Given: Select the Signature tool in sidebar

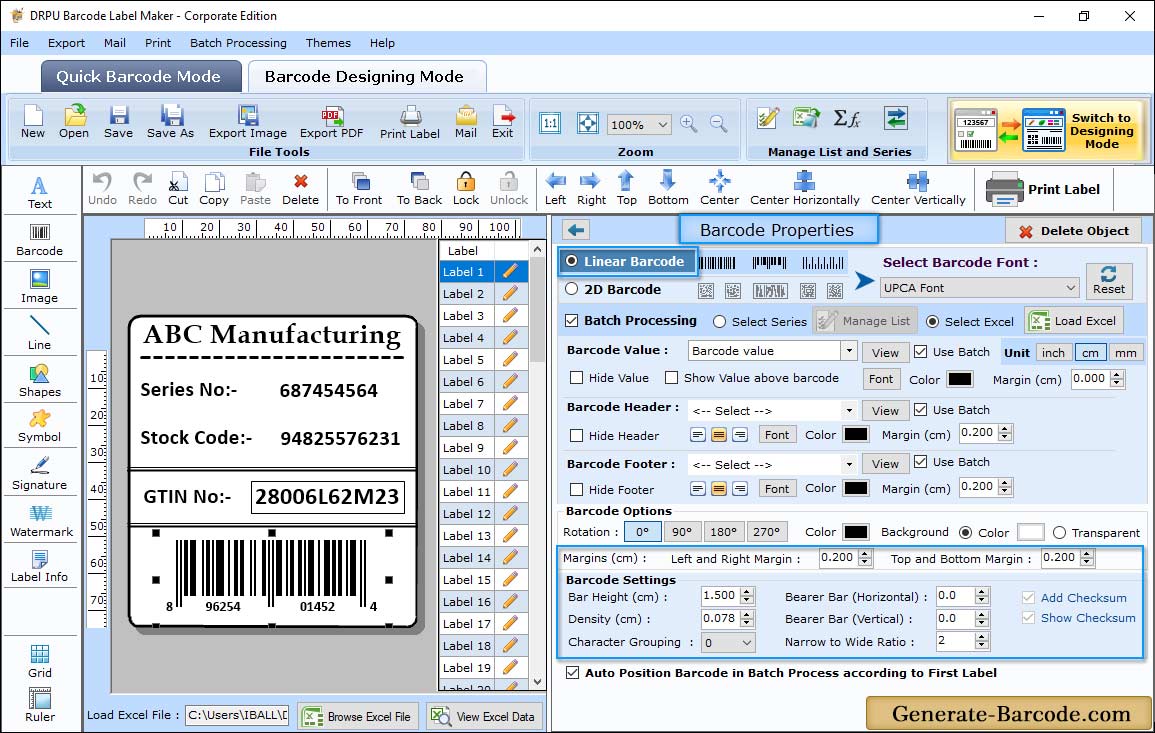Looking at the screenshot, I should [40, 474].
